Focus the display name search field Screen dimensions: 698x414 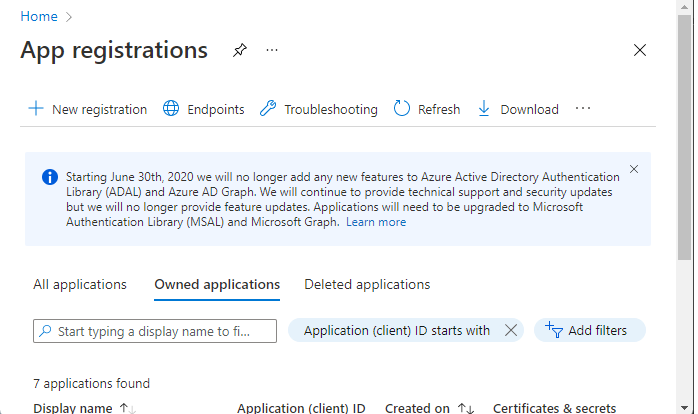(x=155, y=331)
